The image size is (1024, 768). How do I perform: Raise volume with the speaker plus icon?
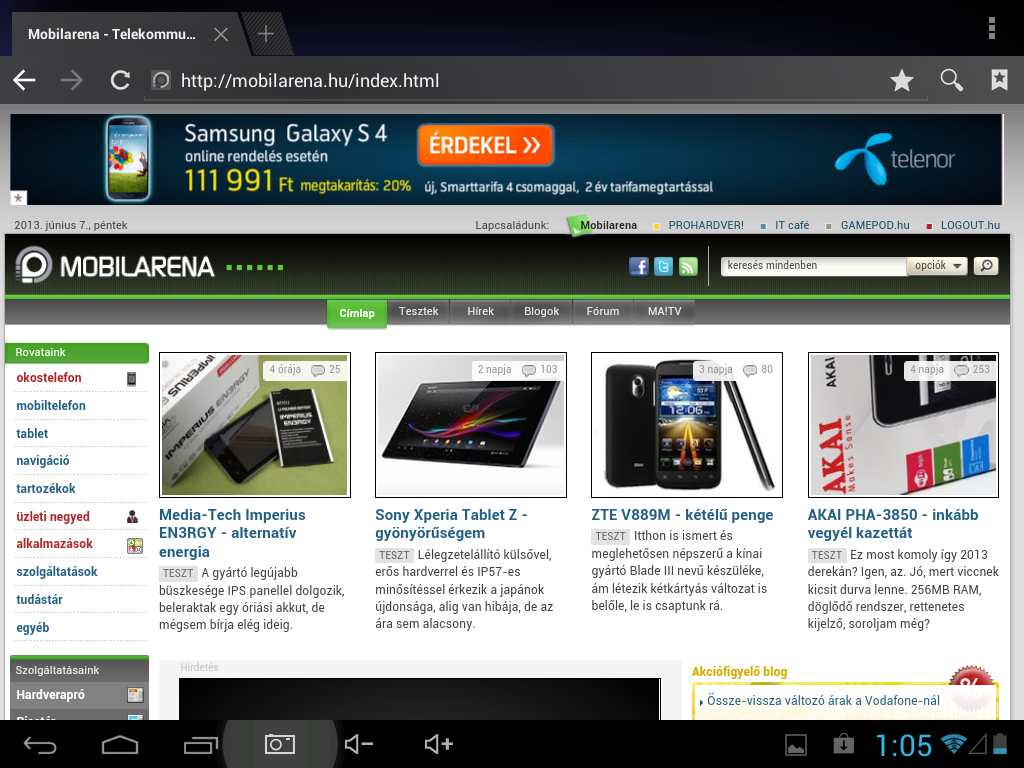439,744
